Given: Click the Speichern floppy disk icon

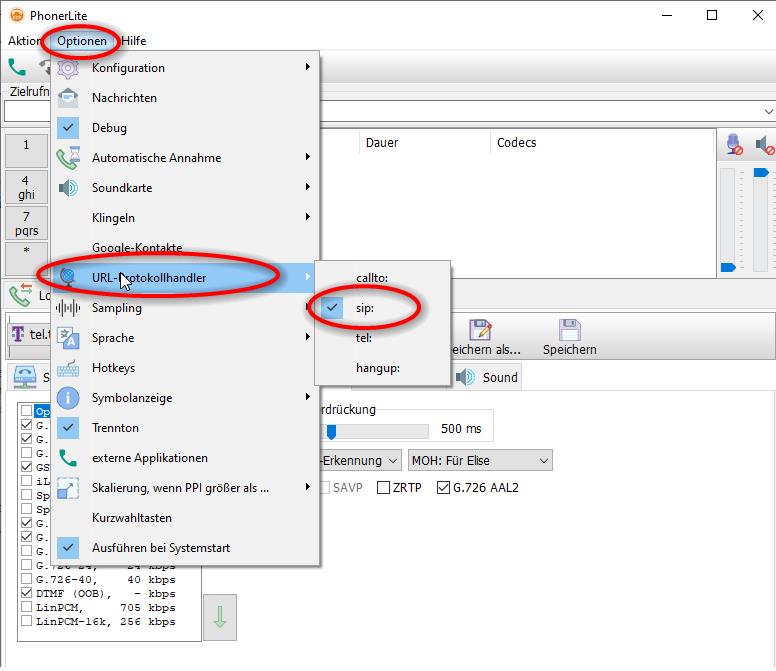Looking at the screenshot, I should pyautogui.click(x=569, y=329).
